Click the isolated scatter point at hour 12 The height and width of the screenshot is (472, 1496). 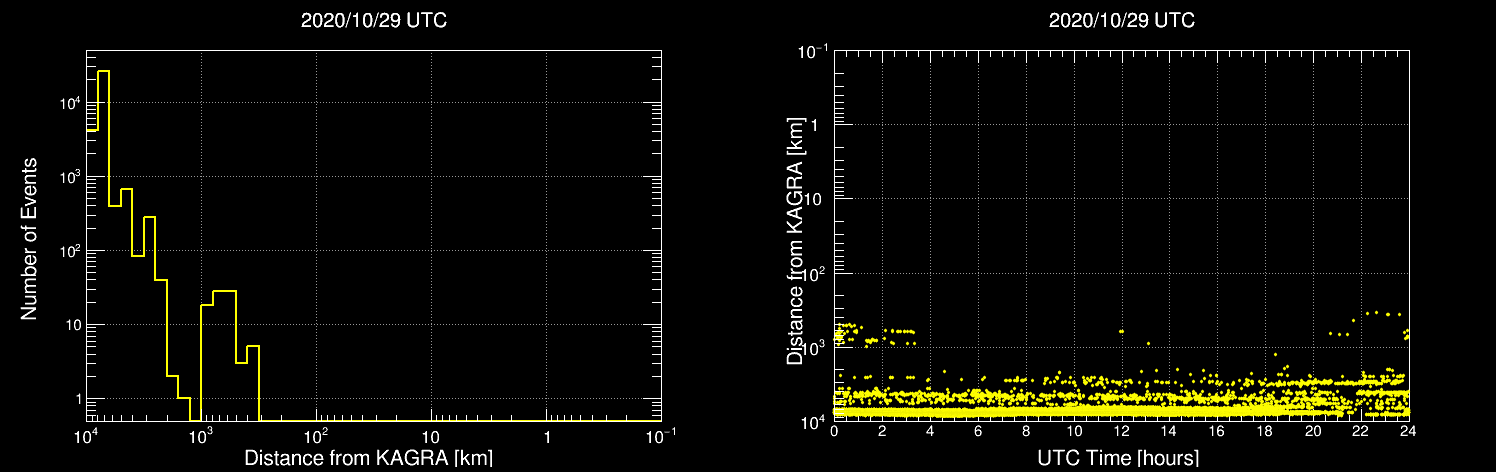[x=1121, y=331]
